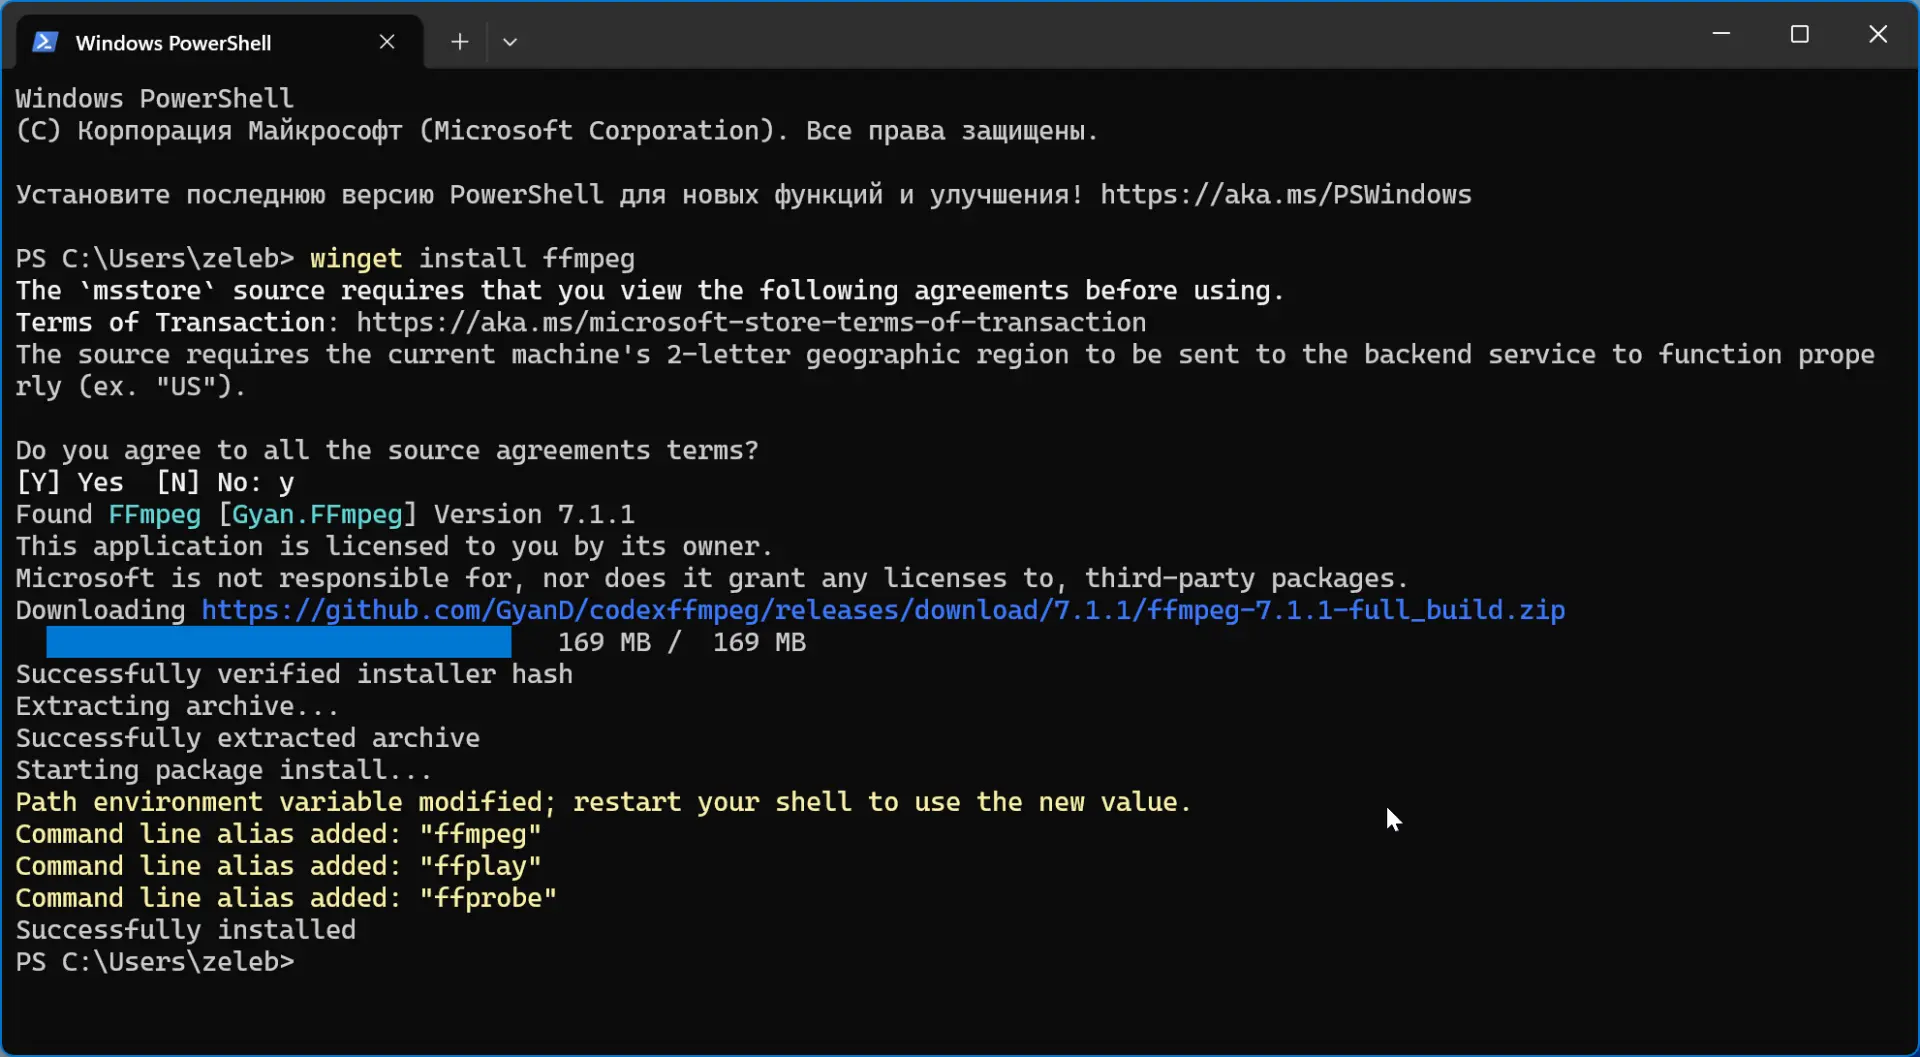This screenshot has height=1057, width=1920.
Task: Click 'This application is licensed to you' line
Action: (394, 547)
